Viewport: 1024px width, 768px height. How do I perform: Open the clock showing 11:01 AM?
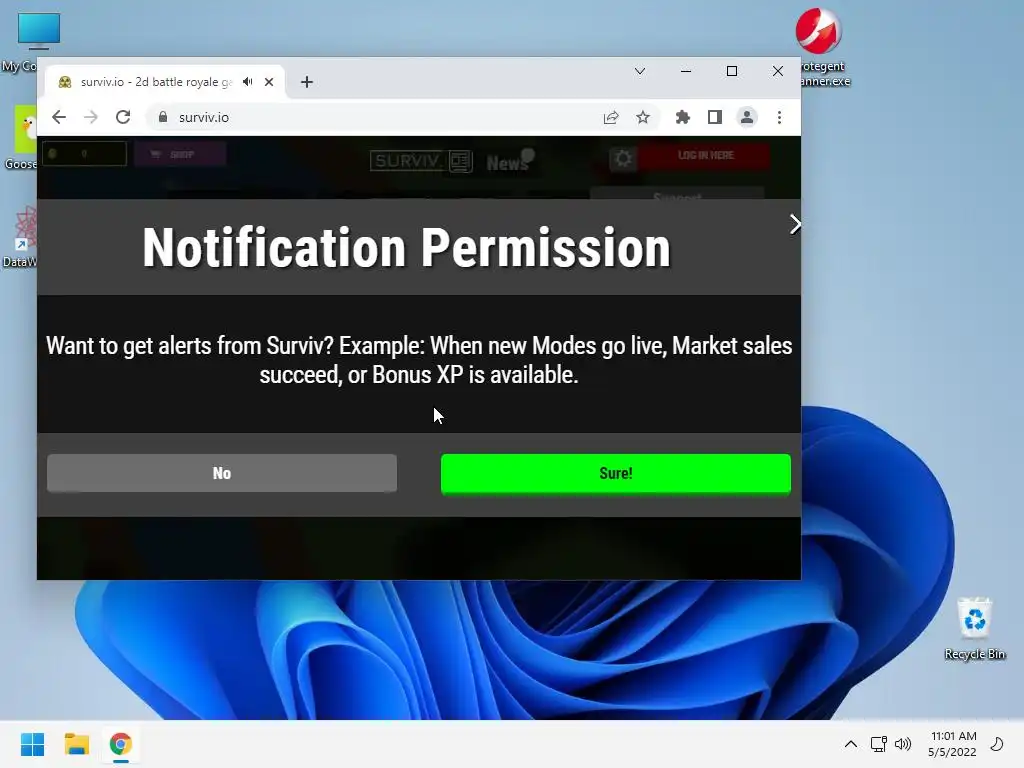click(x=952, y=744)
